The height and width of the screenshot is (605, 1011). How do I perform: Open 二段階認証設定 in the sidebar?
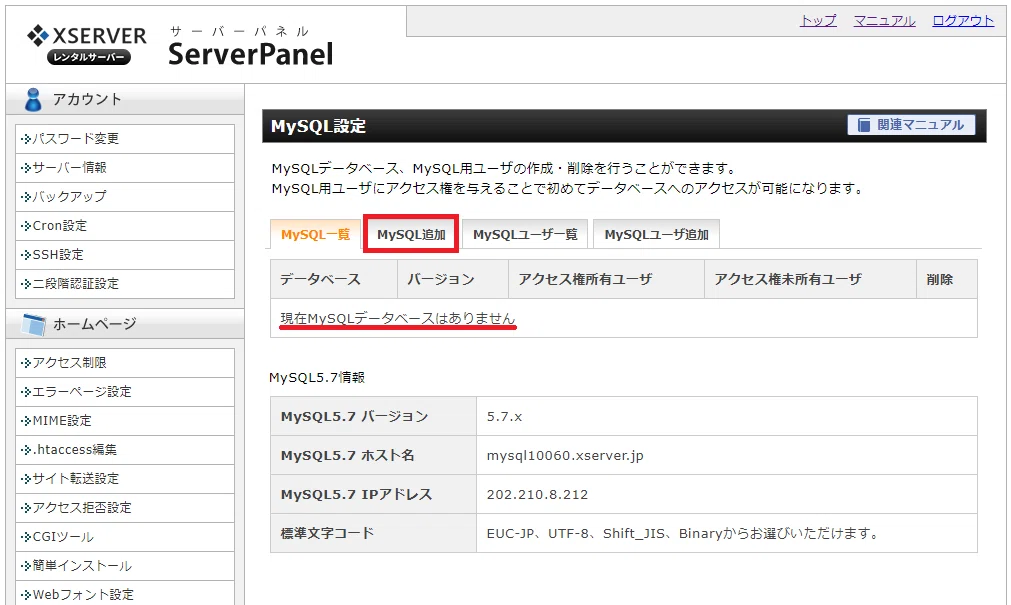125,284
